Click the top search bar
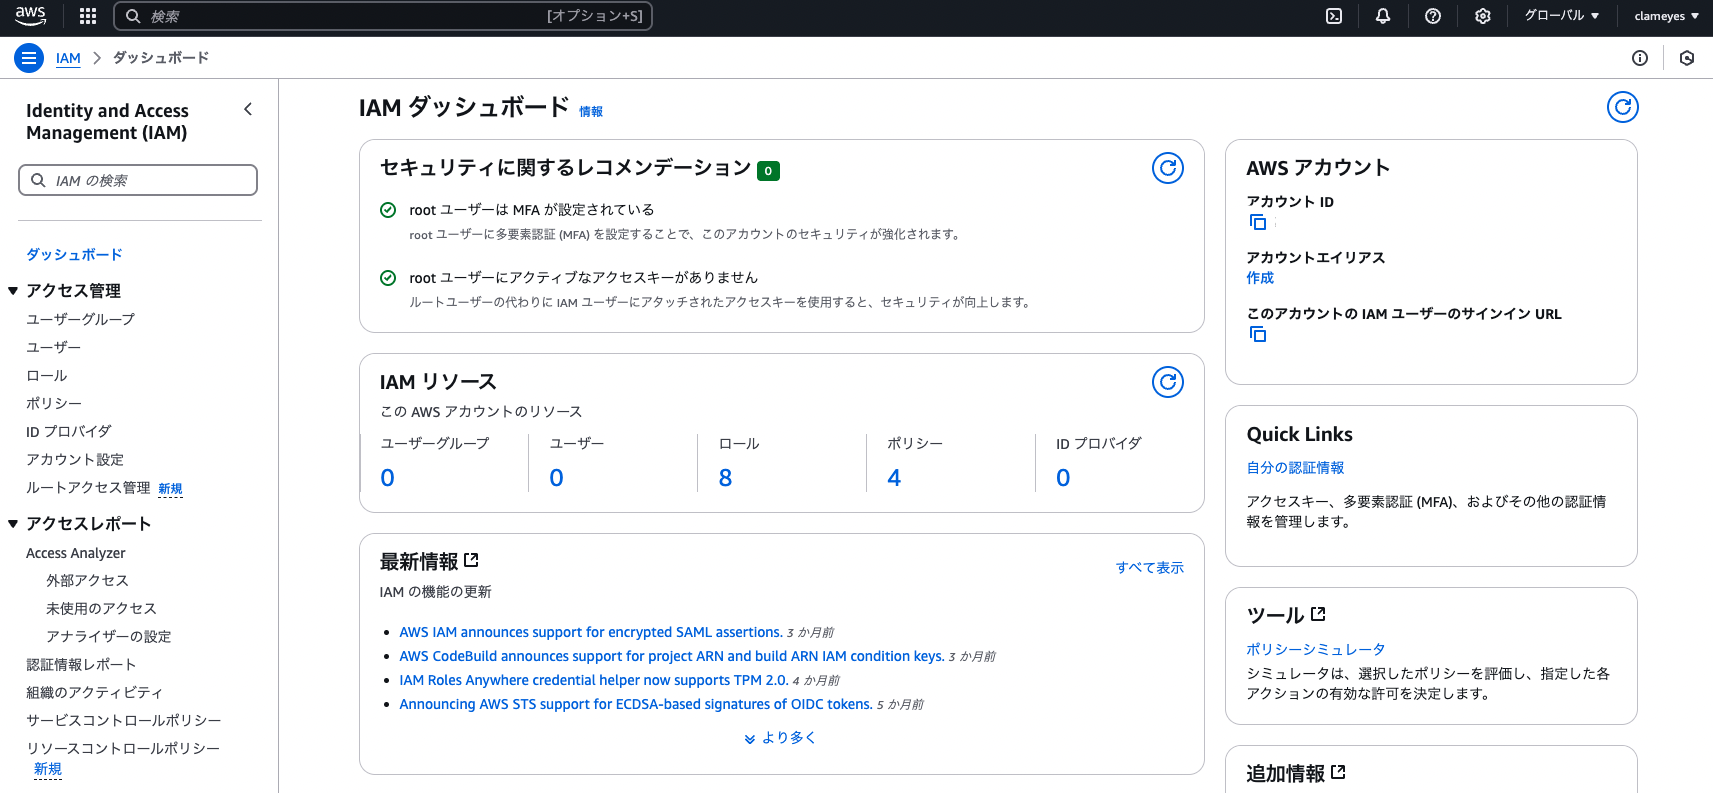 [x=383, y=16]
